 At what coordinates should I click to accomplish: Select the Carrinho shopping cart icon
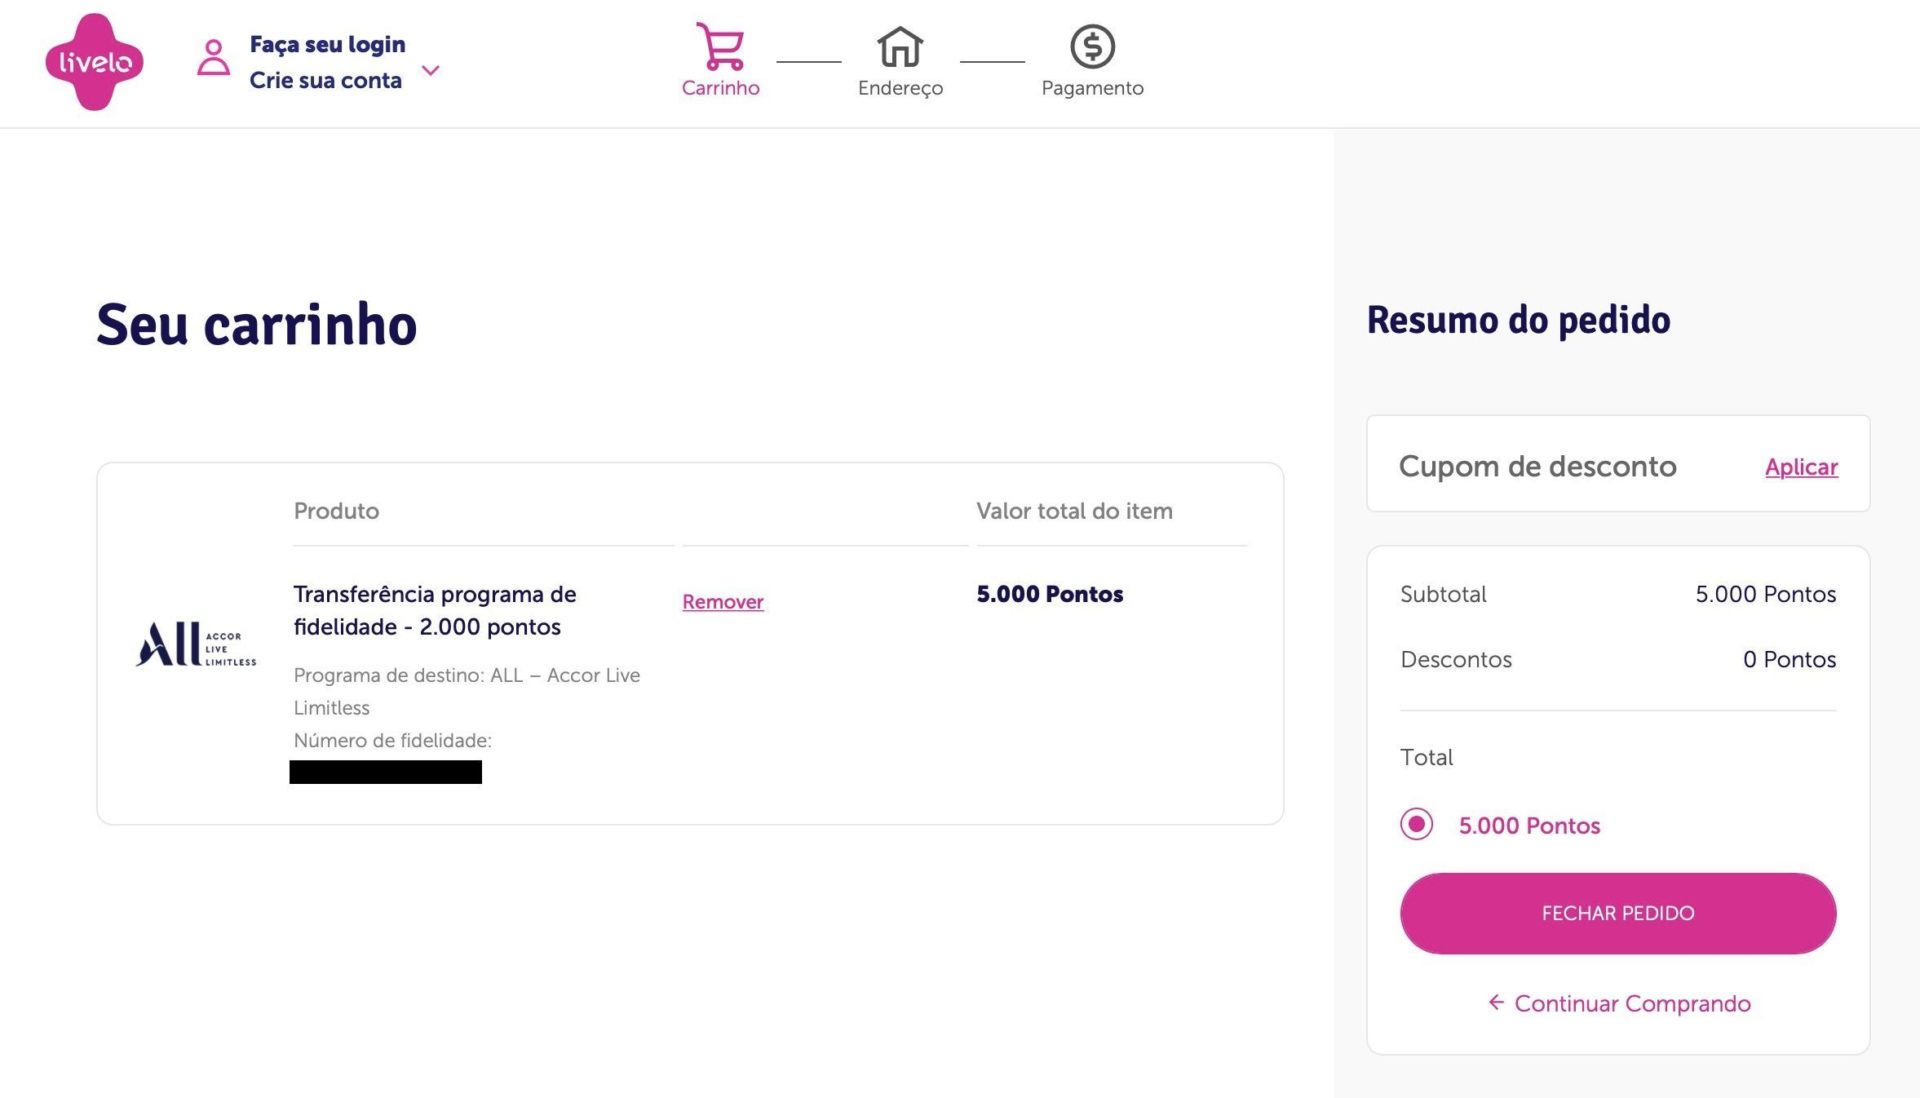[x=720, y=46]
